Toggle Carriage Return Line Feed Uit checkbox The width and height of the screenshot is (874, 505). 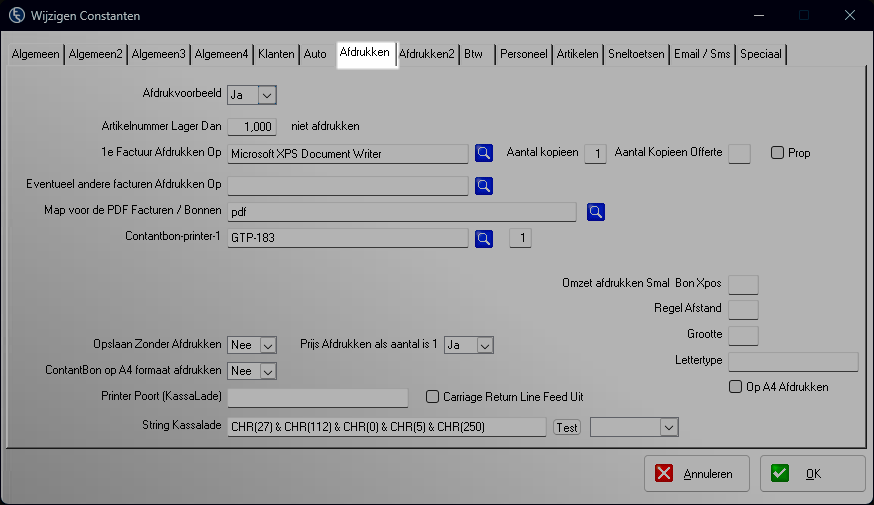[433, 397]
